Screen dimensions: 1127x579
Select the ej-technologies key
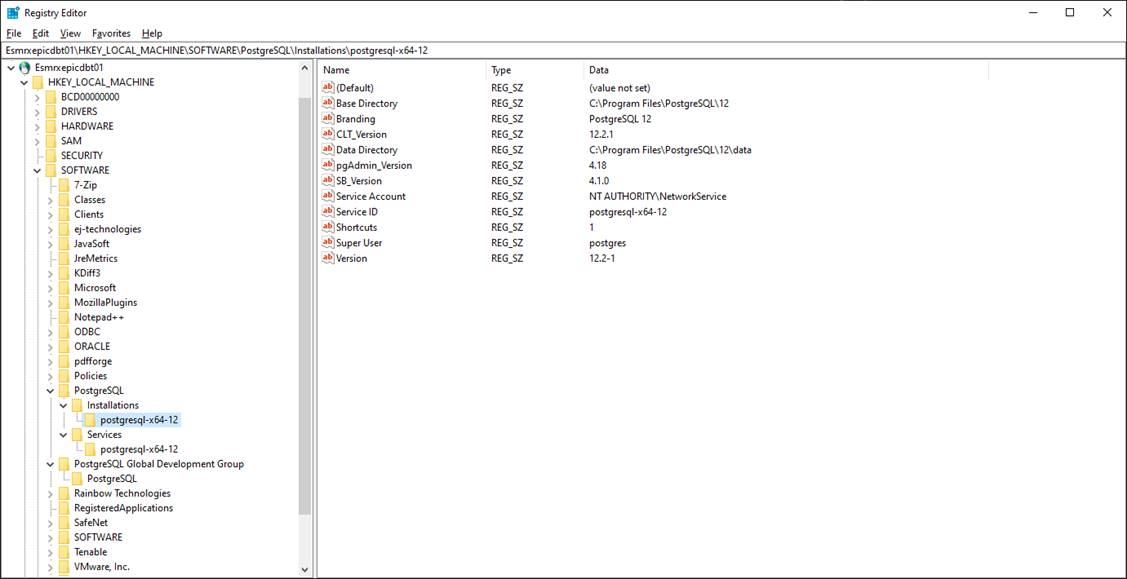click(108, 229)
